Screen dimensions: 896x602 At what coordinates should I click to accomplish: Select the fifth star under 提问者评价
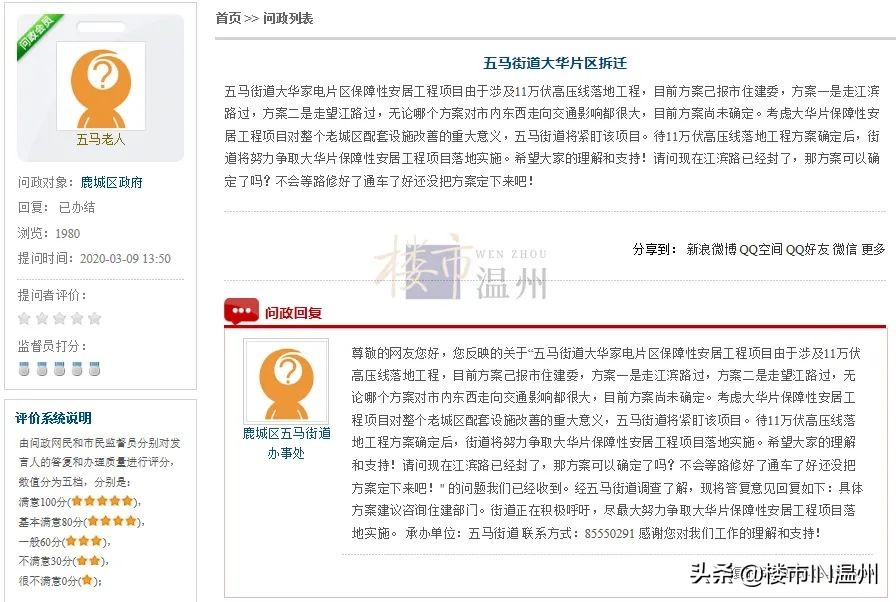pyautogui.click(x=96, y=317)
